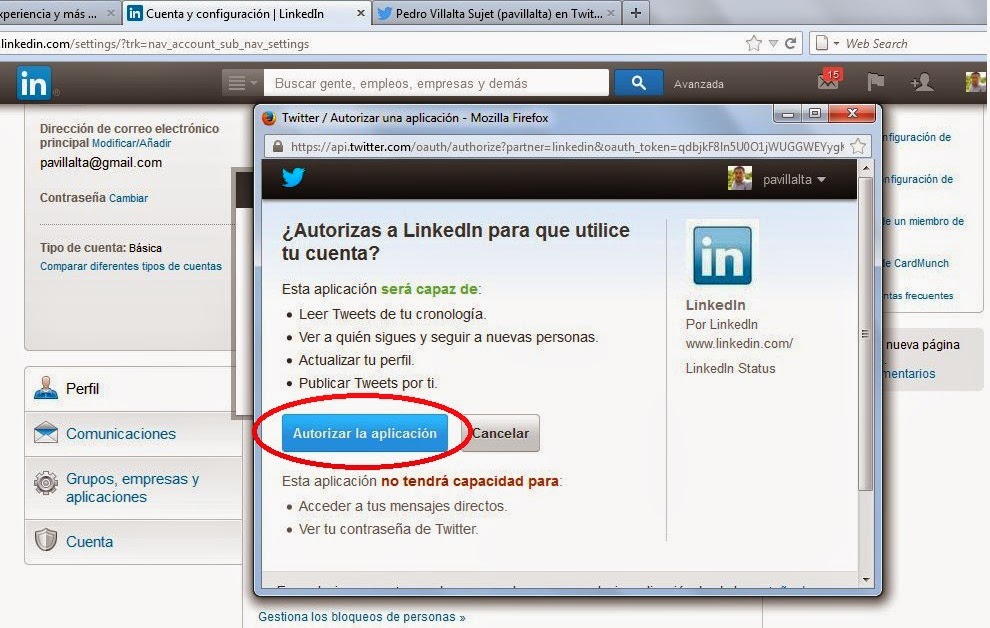The width and height of the screenshot is (990, 628).
Task: Open Comparar diferentes tipos de cuentas
Action: pos(131,266)
